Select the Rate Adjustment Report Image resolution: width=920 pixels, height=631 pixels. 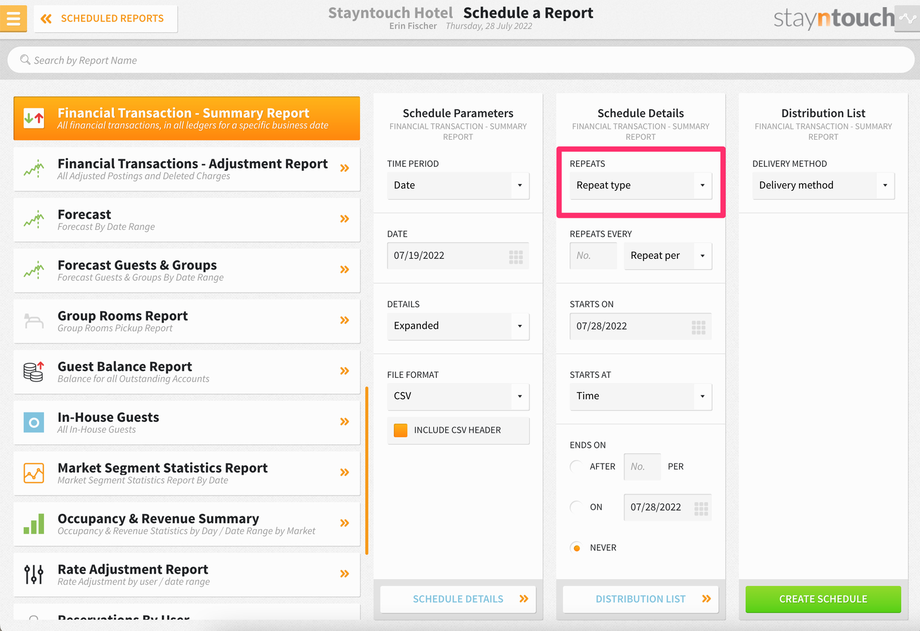tap(187, 574)
